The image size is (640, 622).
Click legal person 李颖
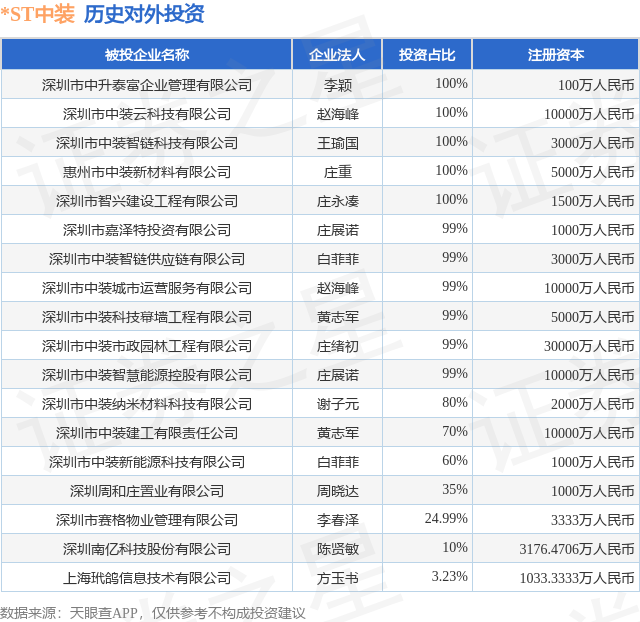338,85
